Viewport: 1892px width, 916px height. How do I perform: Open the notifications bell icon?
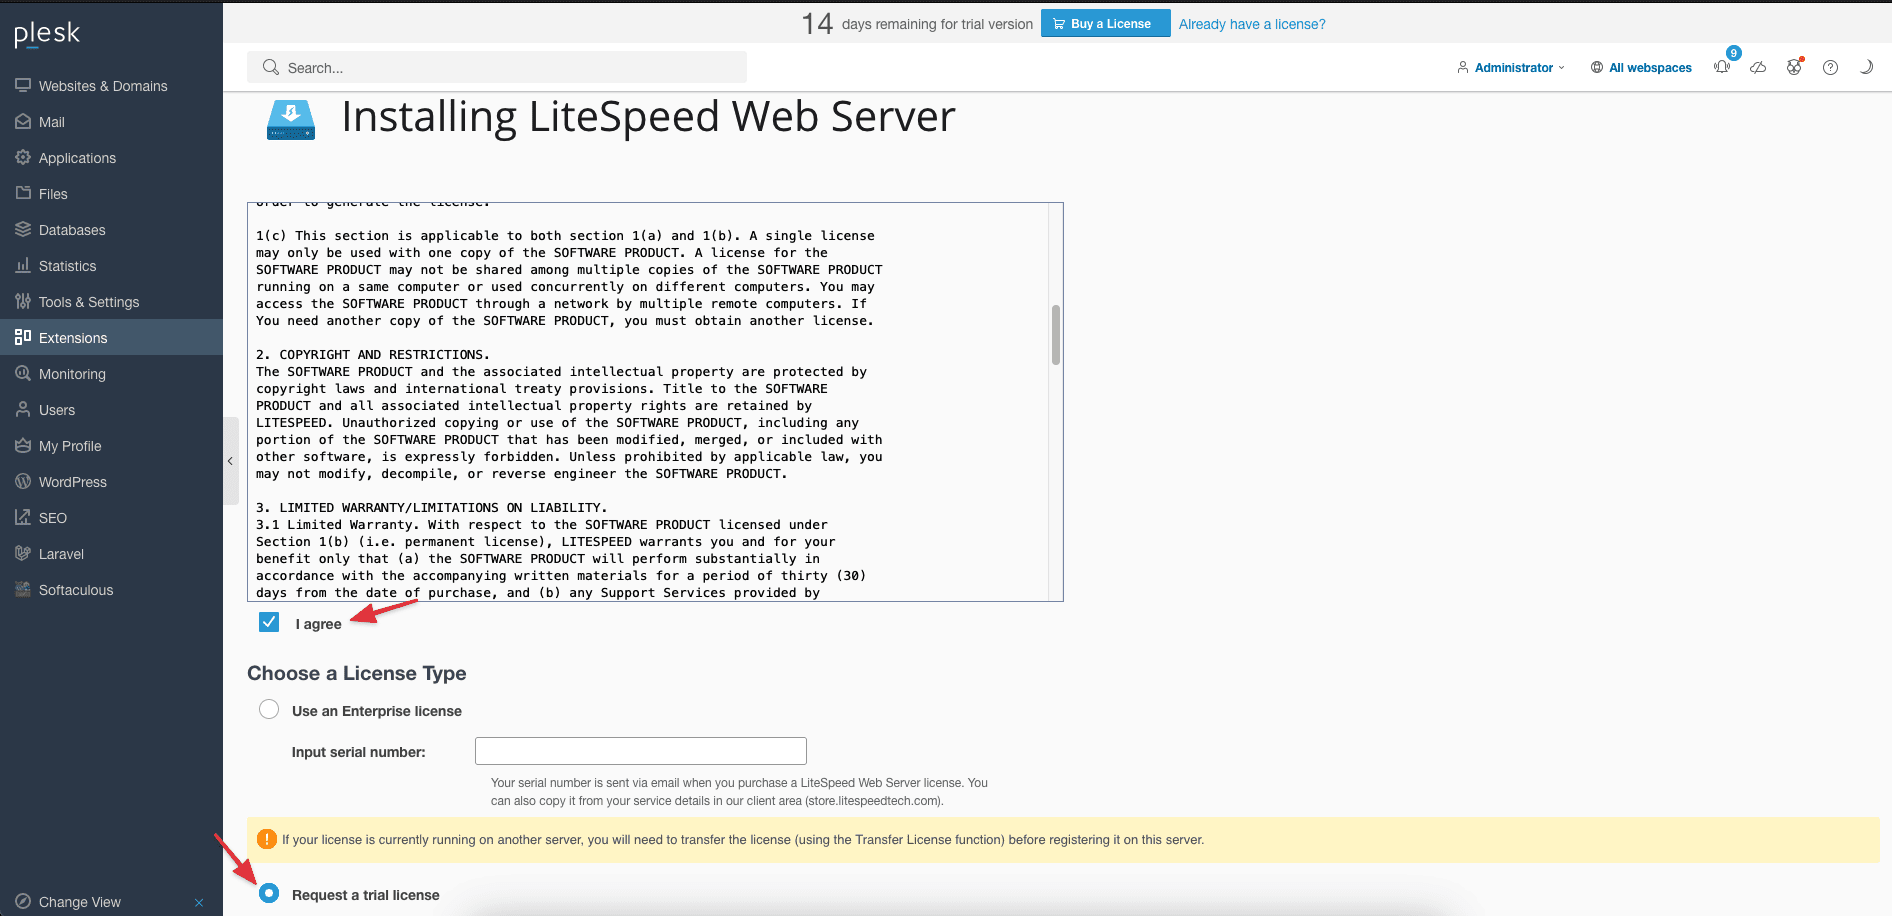click(1722, 67)
